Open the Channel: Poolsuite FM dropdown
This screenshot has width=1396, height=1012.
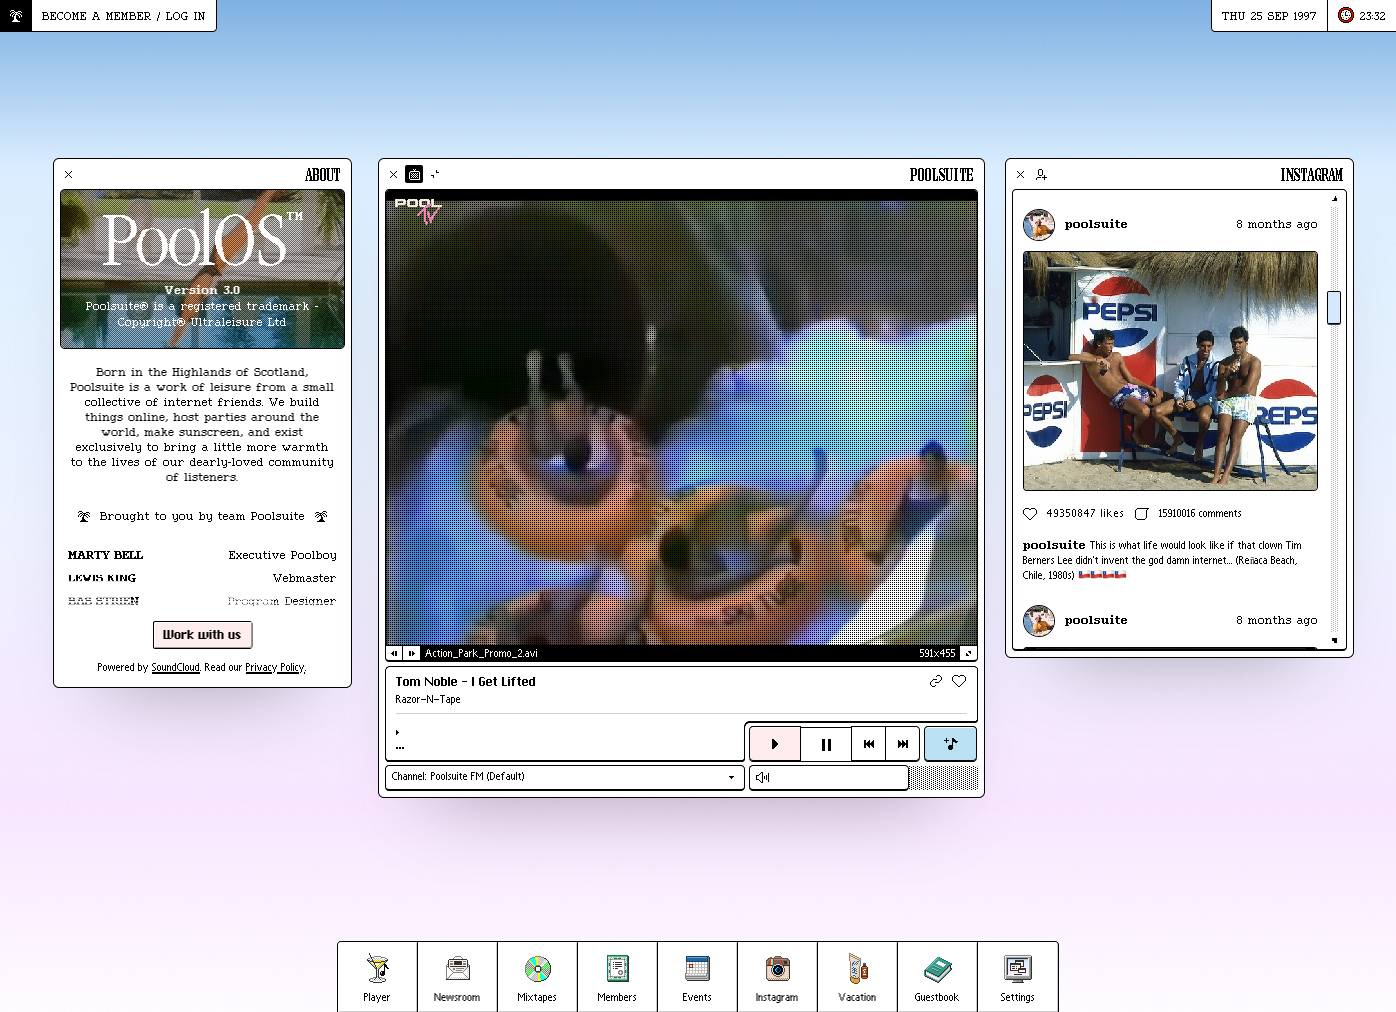pyautogui.click(x=565, y=777)
